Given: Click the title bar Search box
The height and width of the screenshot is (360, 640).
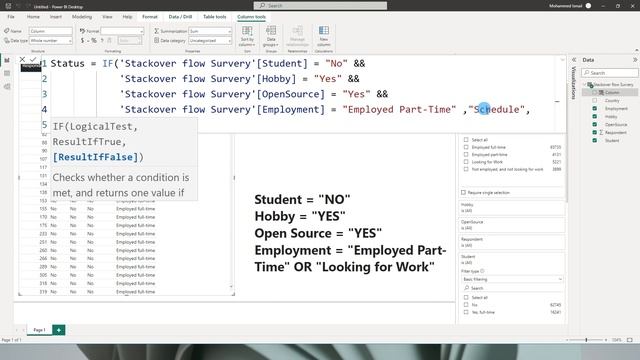Looking at the screenshot, I should click(x=320, y=6).
